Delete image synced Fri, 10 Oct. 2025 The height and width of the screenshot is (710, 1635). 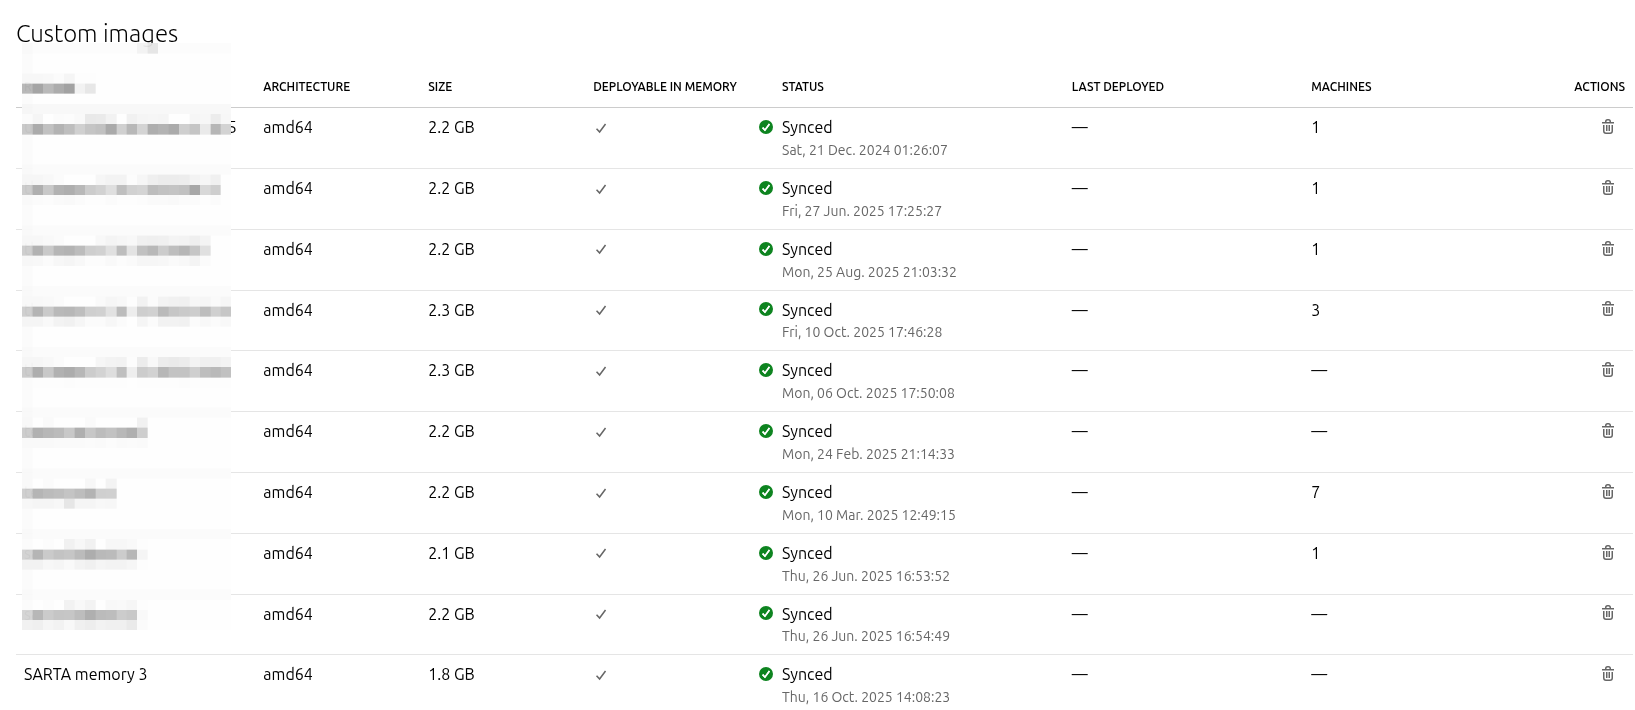(1607, 309)
